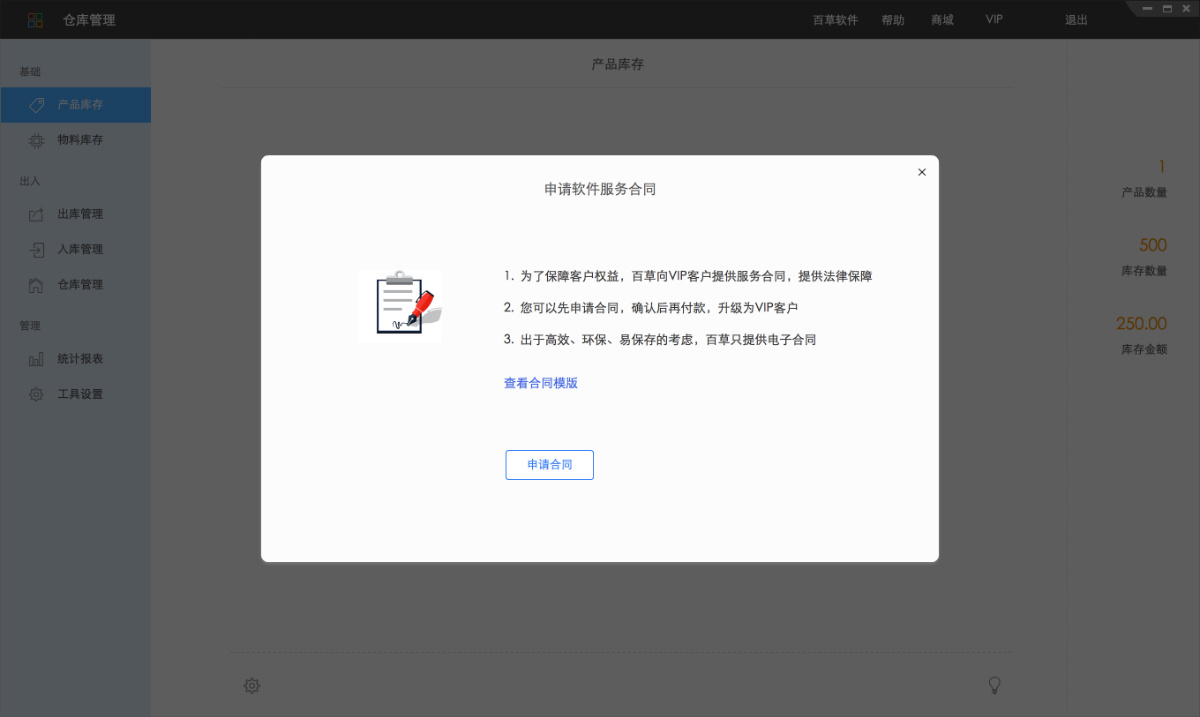
Task: Click the 出库管理 outbound icon
Action: (x=36, y=214)
